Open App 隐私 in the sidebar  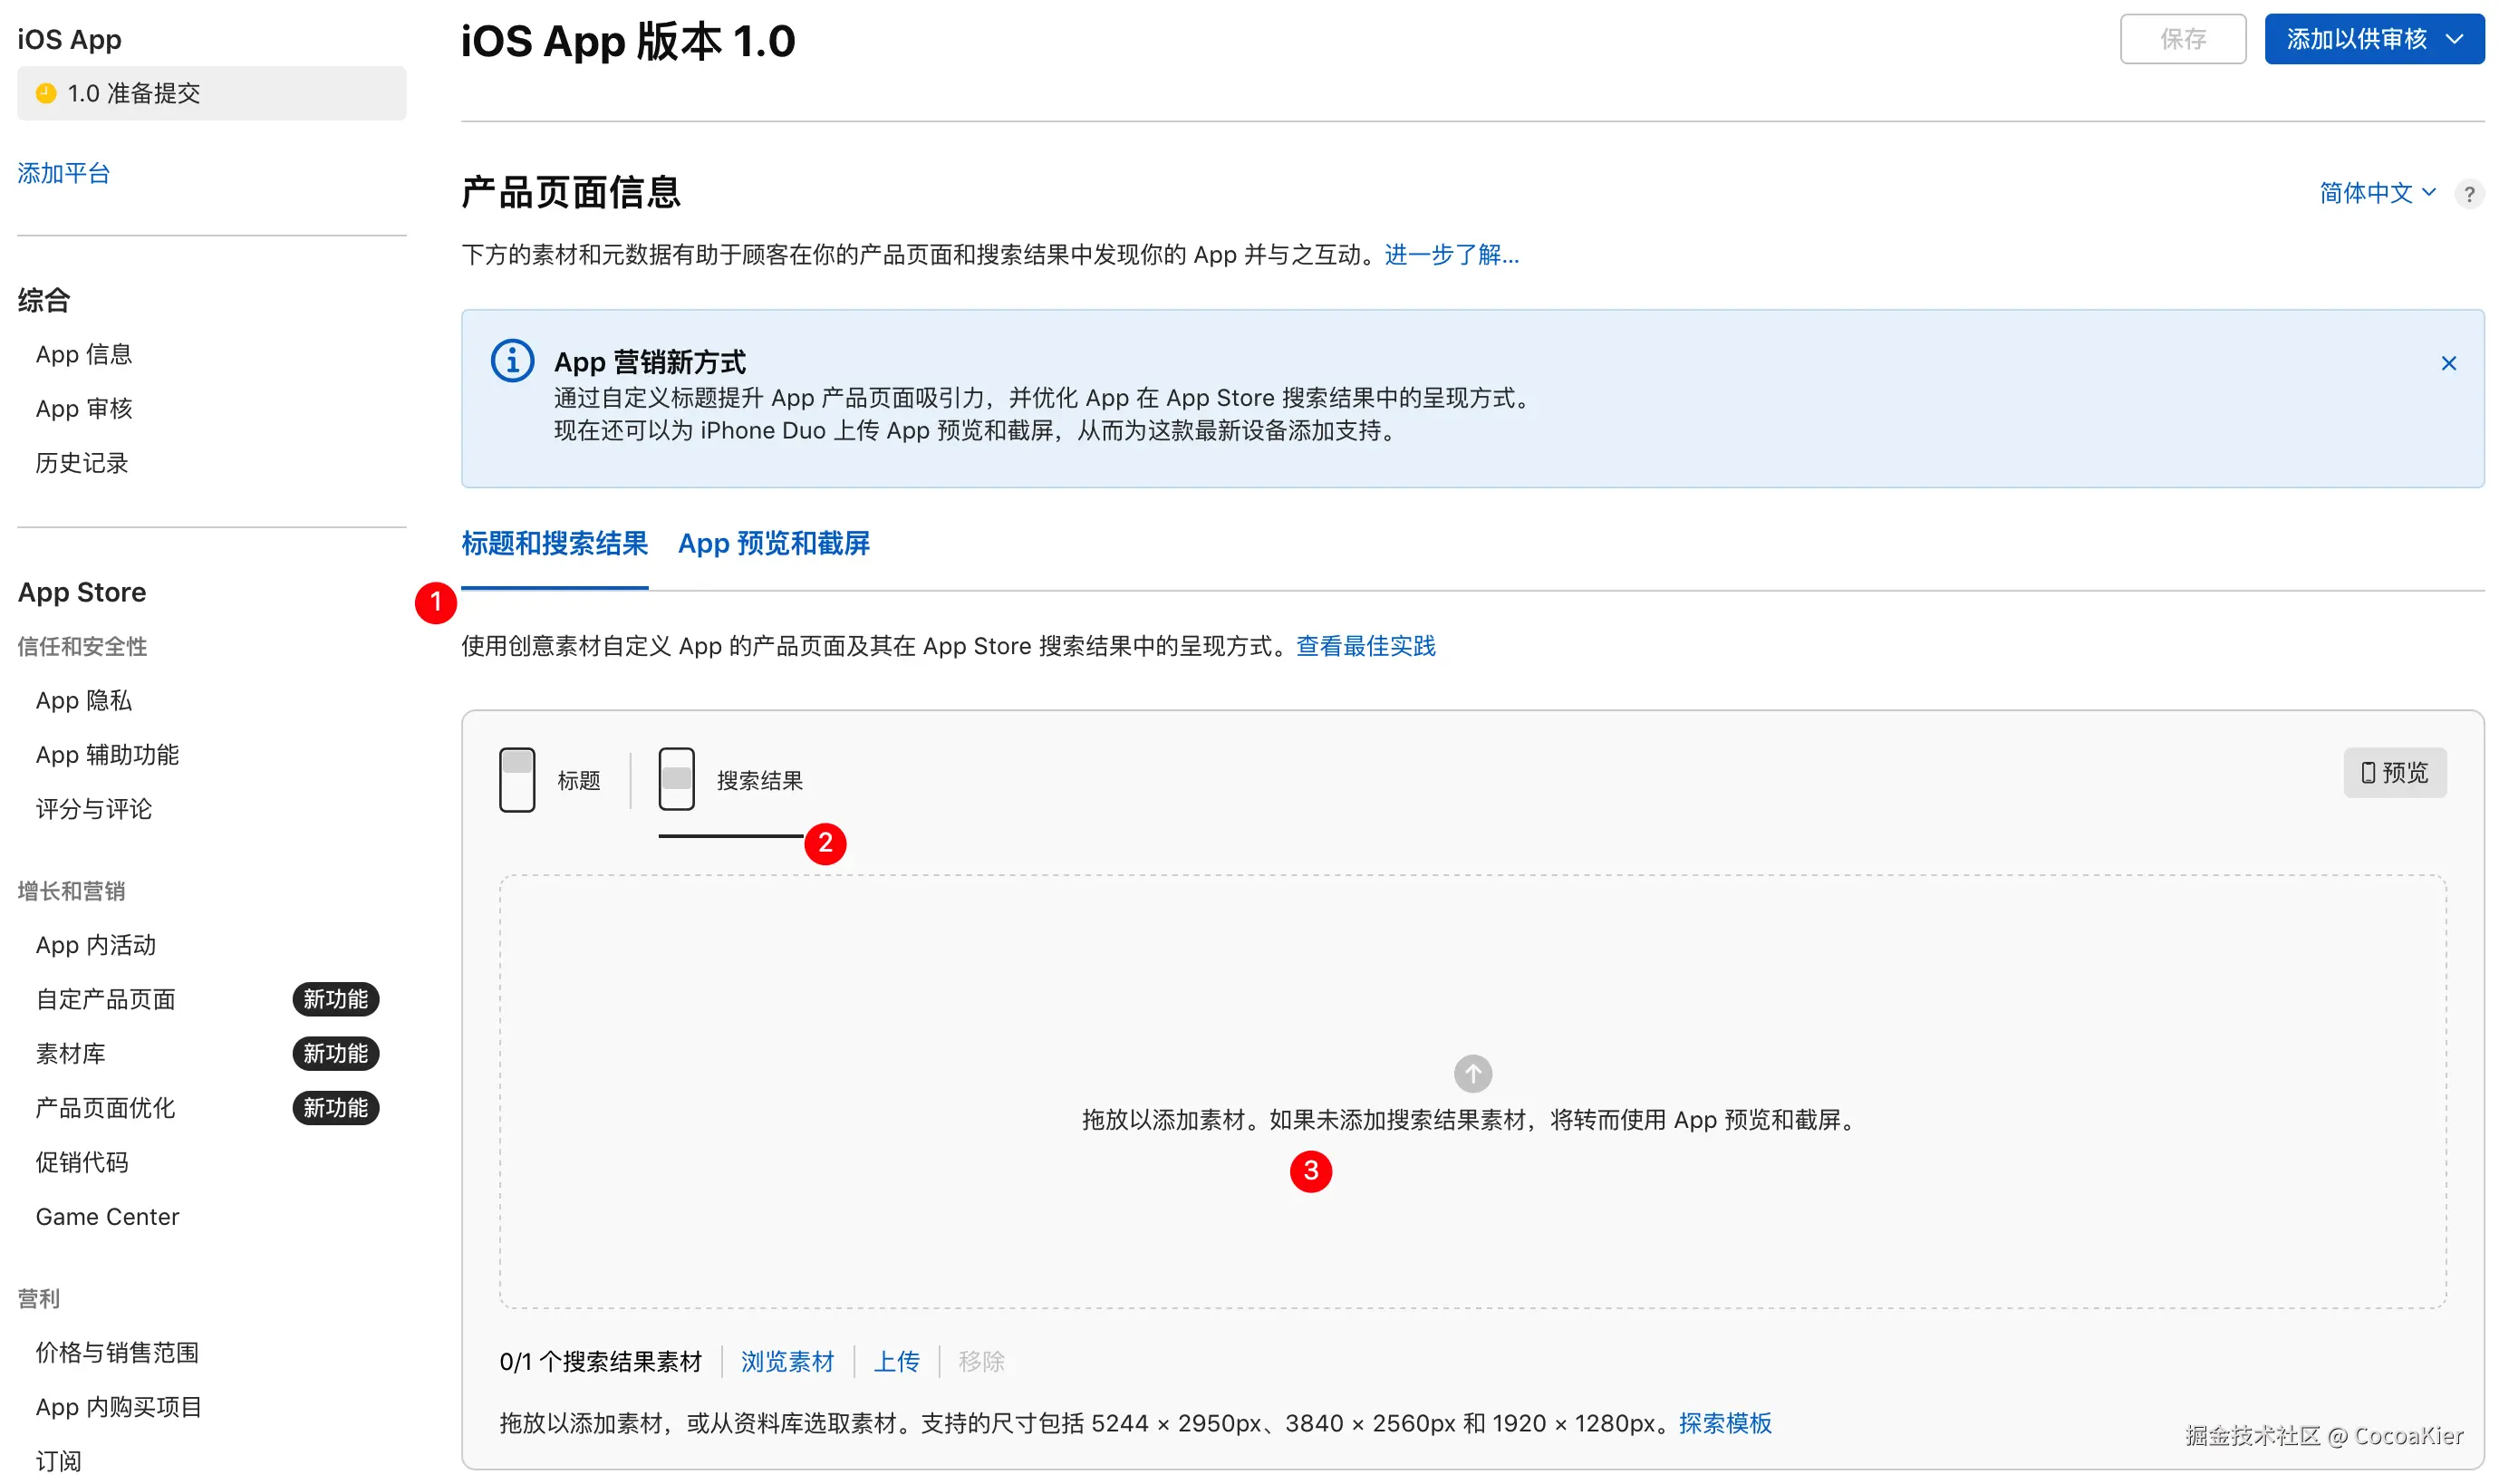click(x=84, y=700)
